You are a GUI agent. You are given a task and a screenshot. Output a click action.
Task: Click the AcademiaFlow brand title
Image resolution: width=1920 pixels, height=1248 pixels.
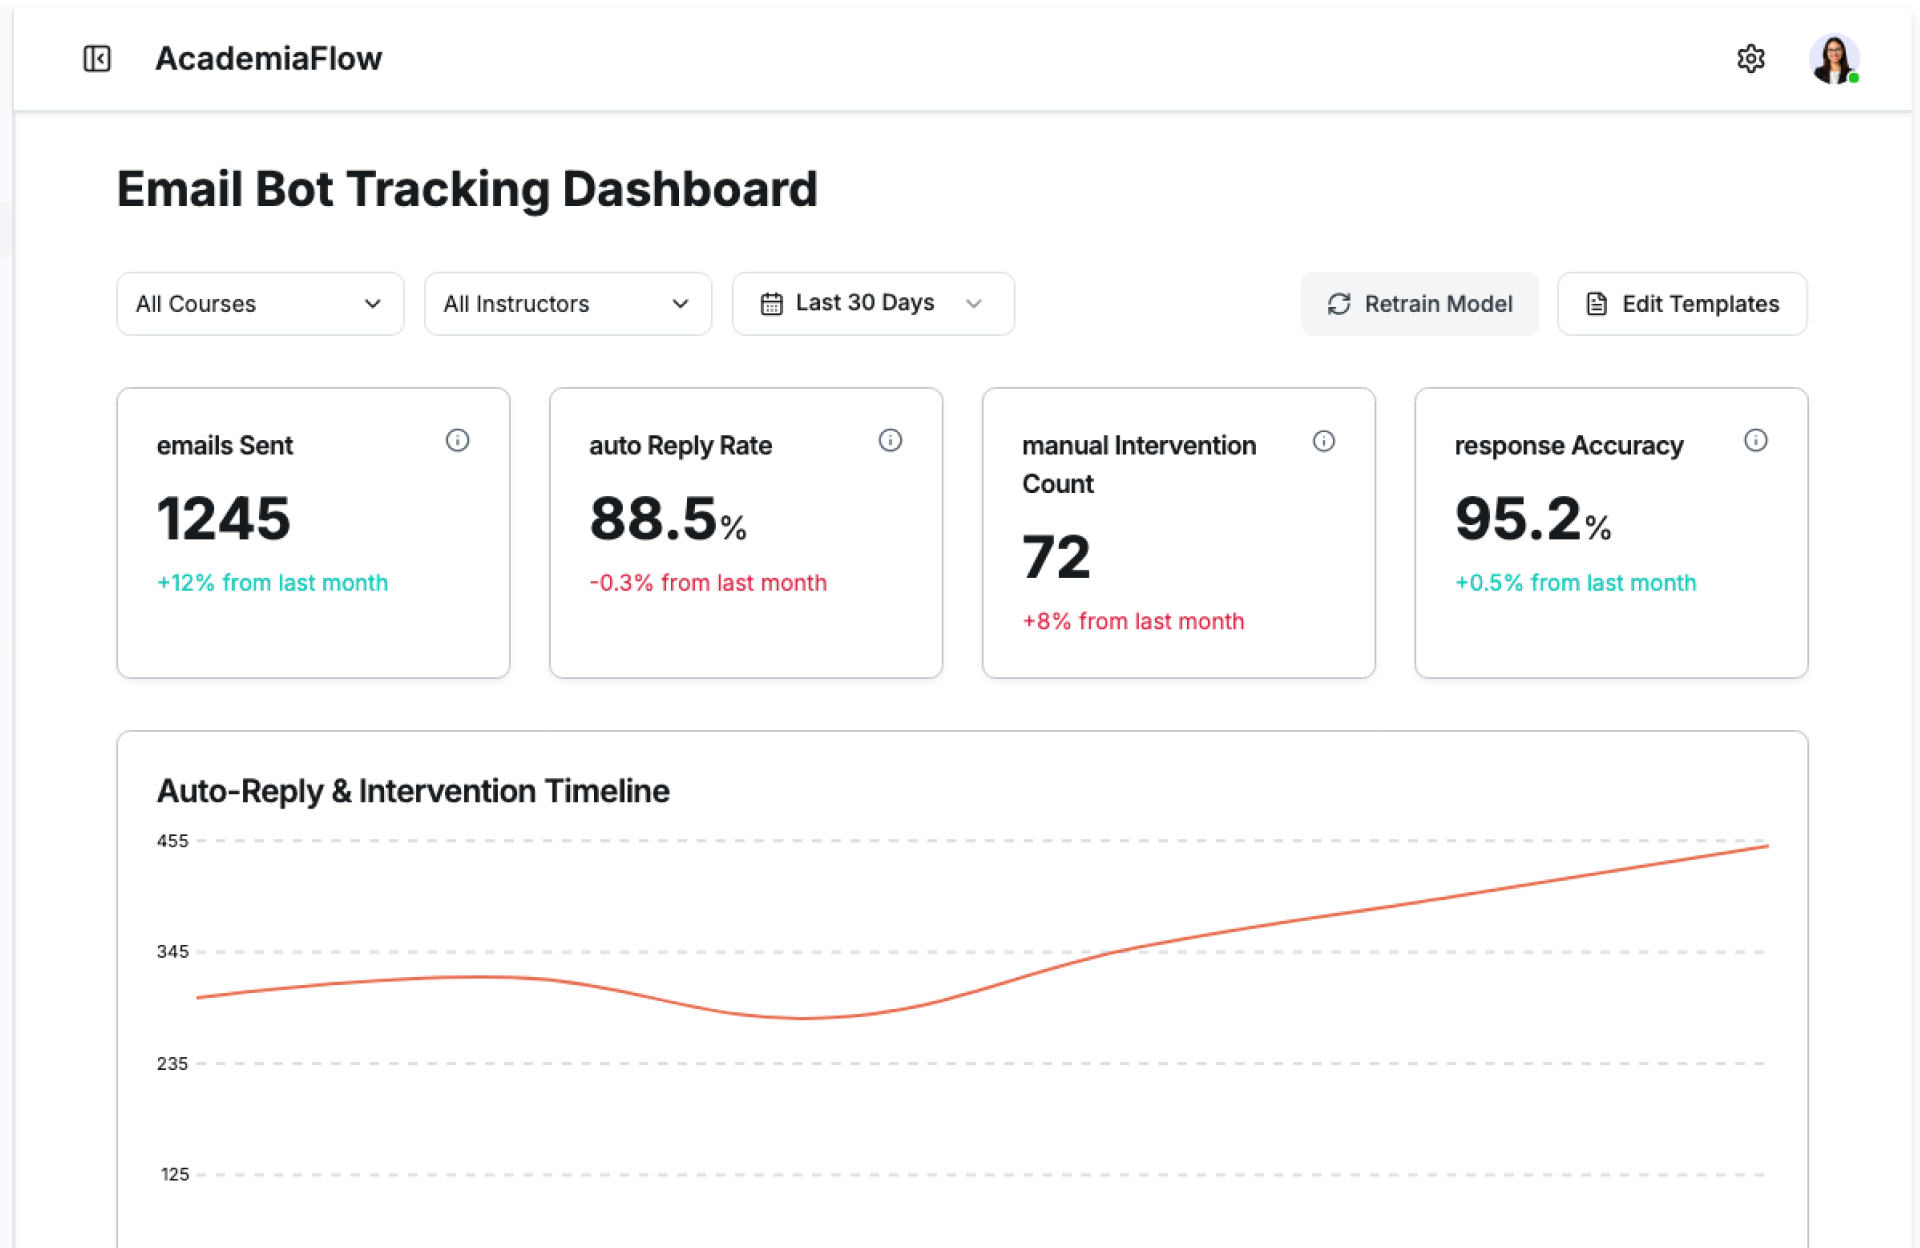click(268, 59)
